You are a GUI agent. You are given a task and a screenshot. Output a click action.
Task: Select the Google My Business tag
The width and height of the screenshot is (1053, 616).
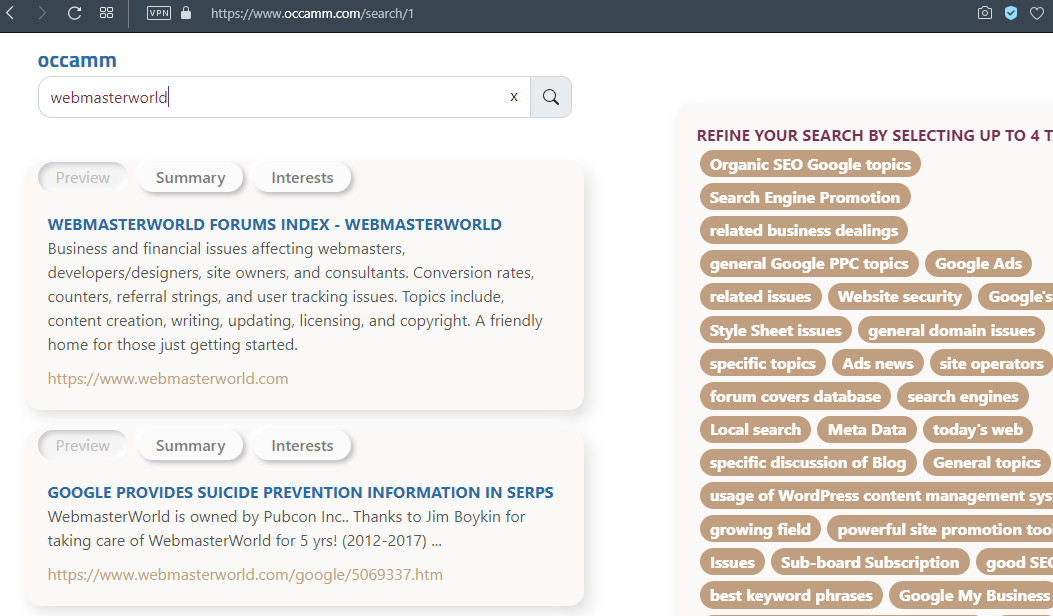972,595
